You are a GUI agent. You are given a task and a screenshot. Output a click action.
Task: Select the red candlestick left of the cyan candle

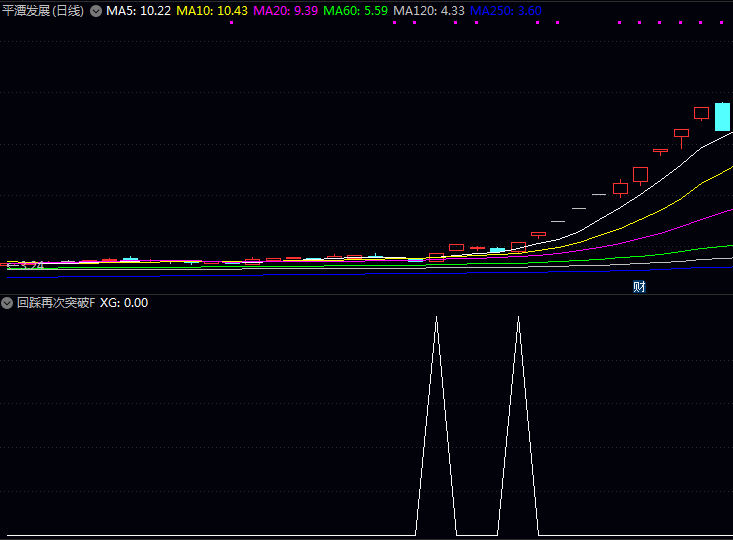(701, 113)
